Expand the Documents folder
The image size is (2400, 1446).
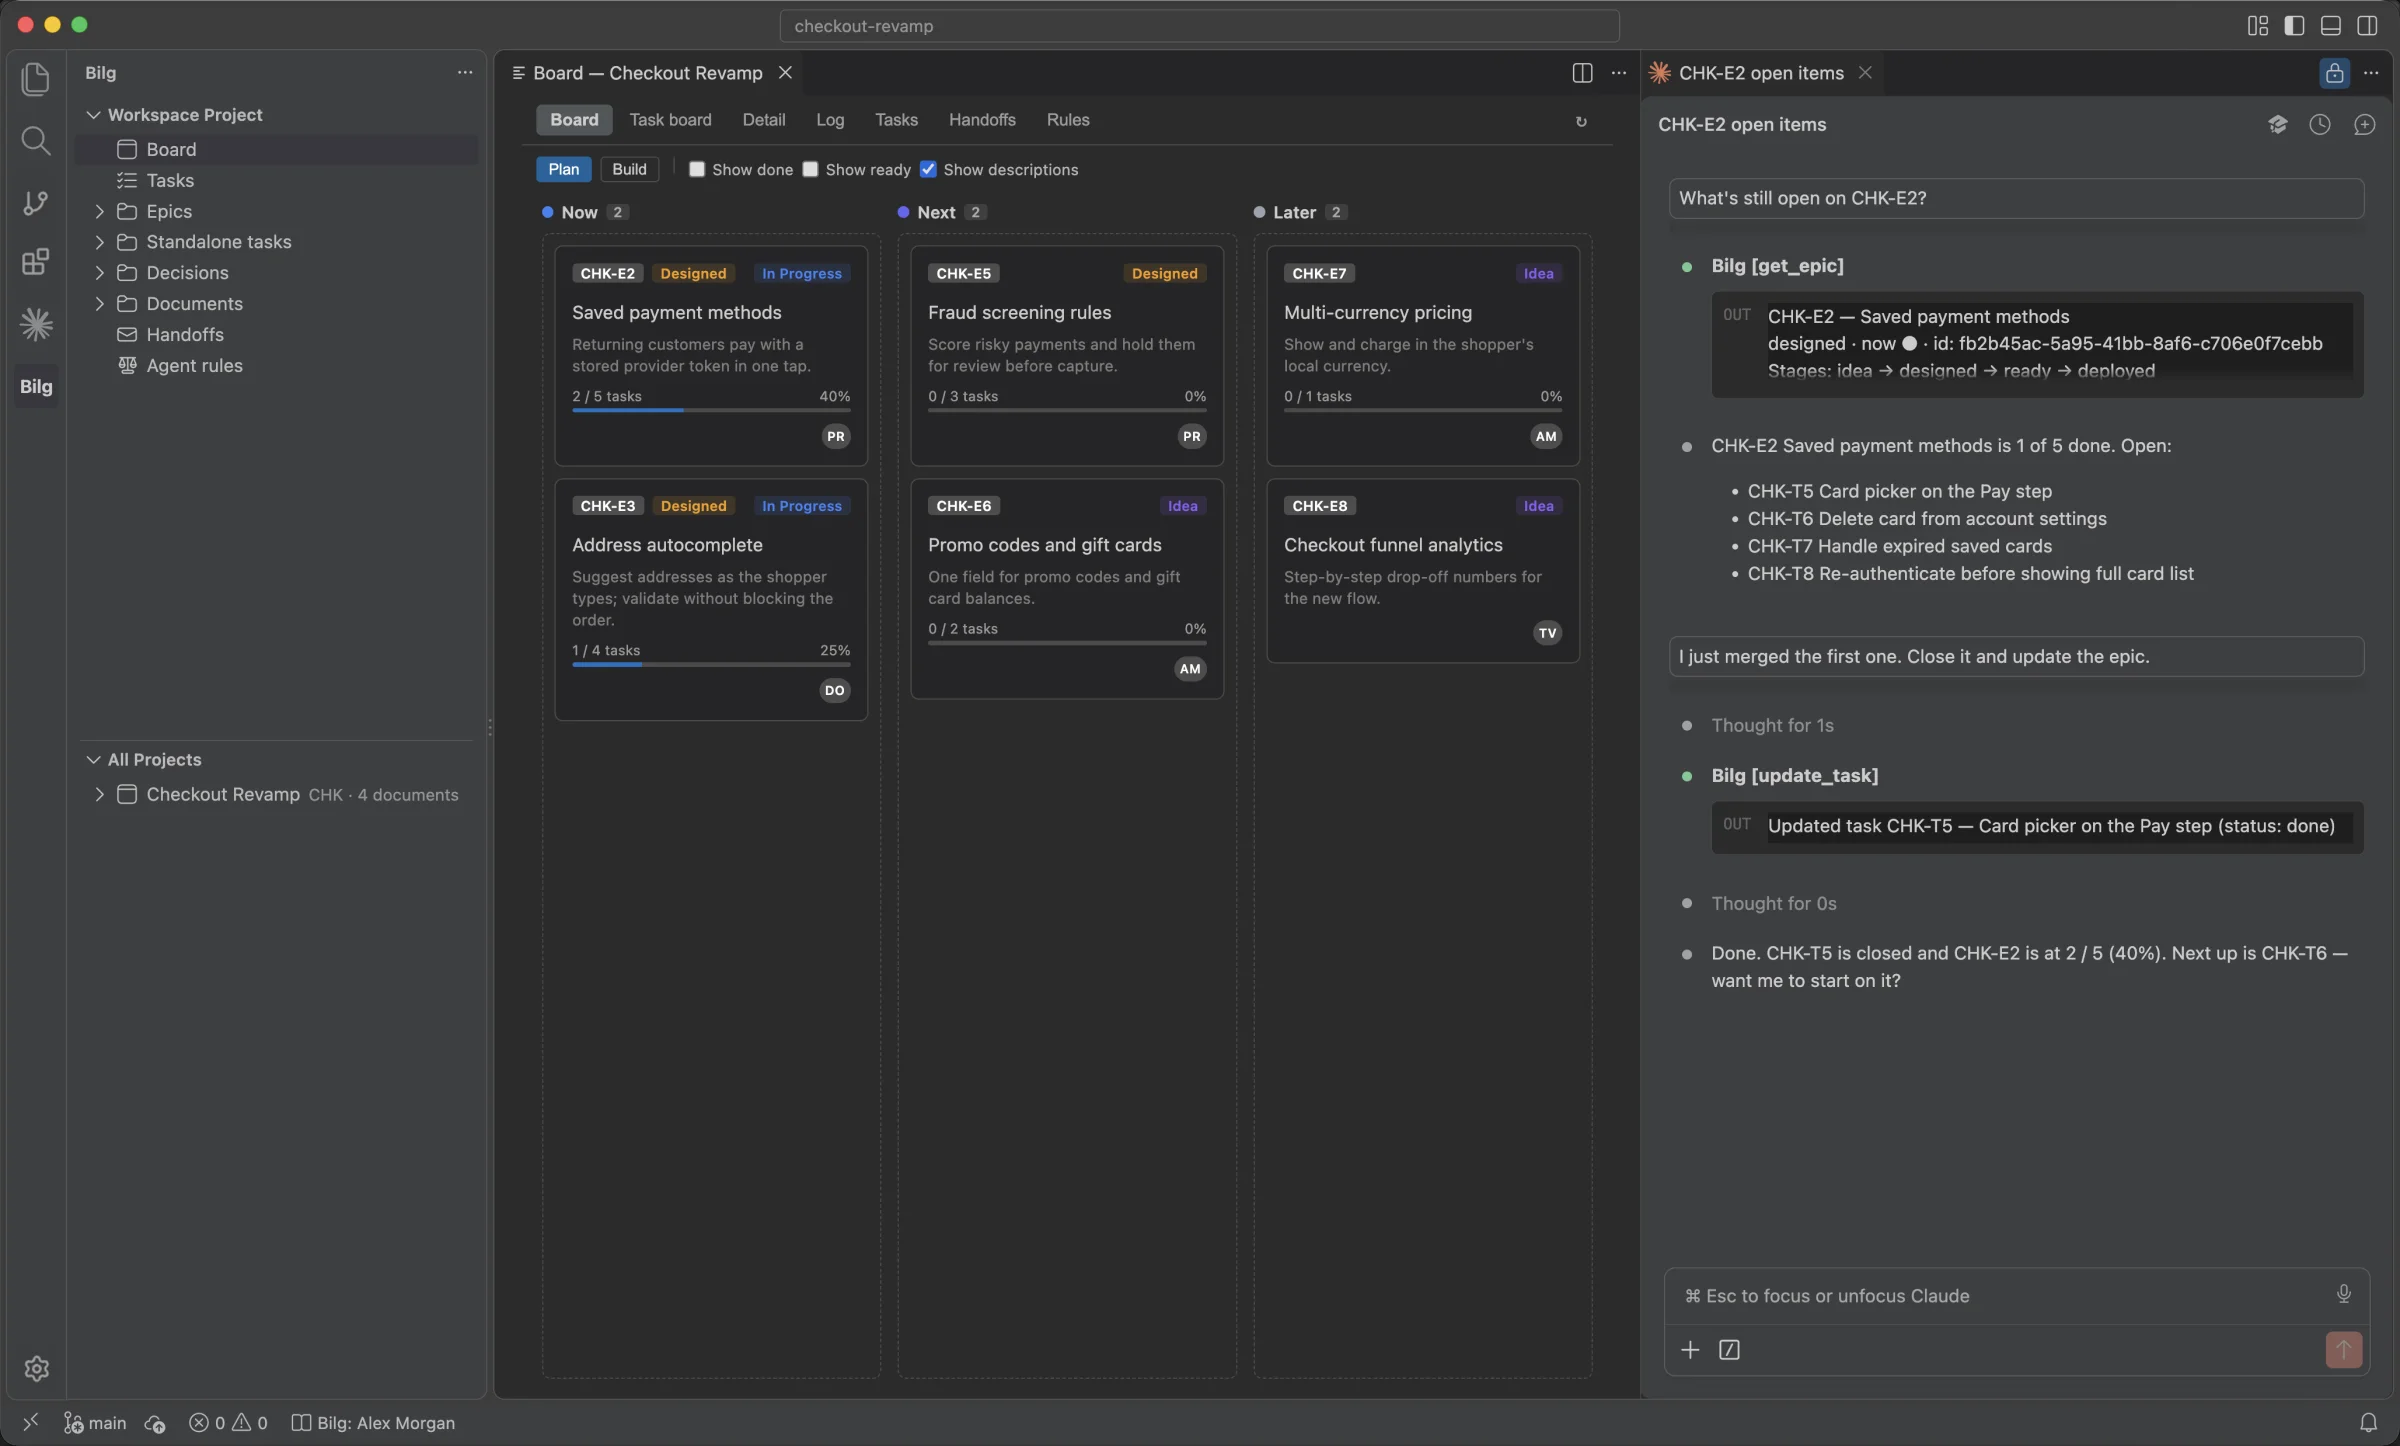pyautogui.click(x=99, y=304)
